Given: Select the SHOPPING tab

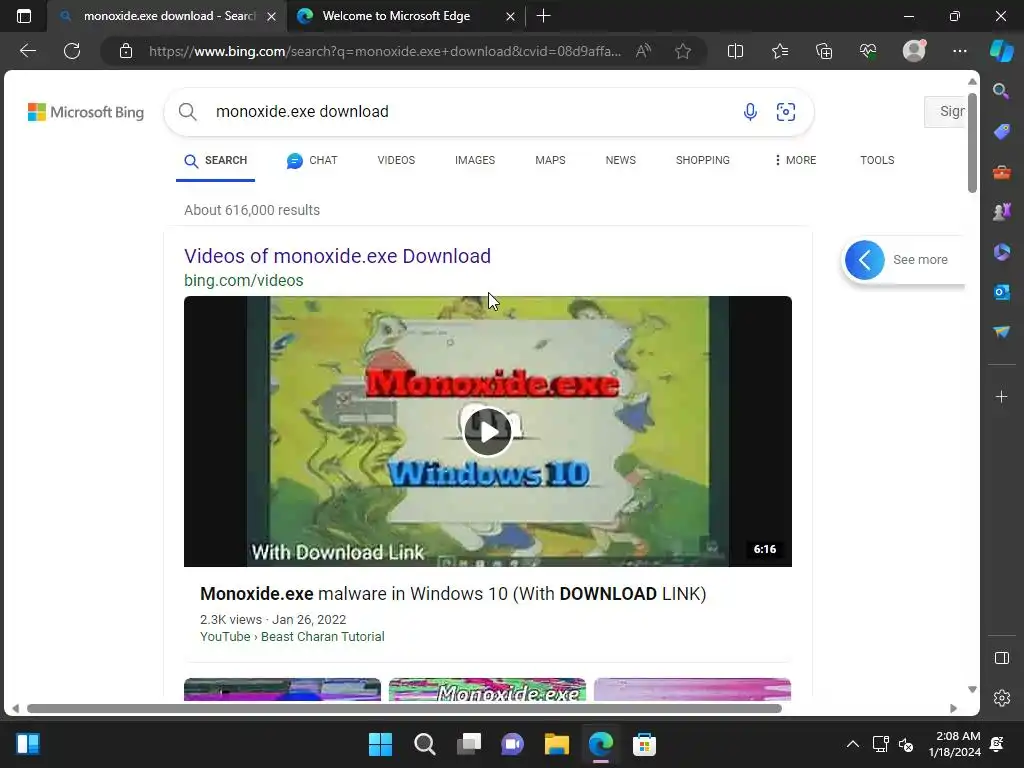Looking at the screenshot, I should (703, 160).
